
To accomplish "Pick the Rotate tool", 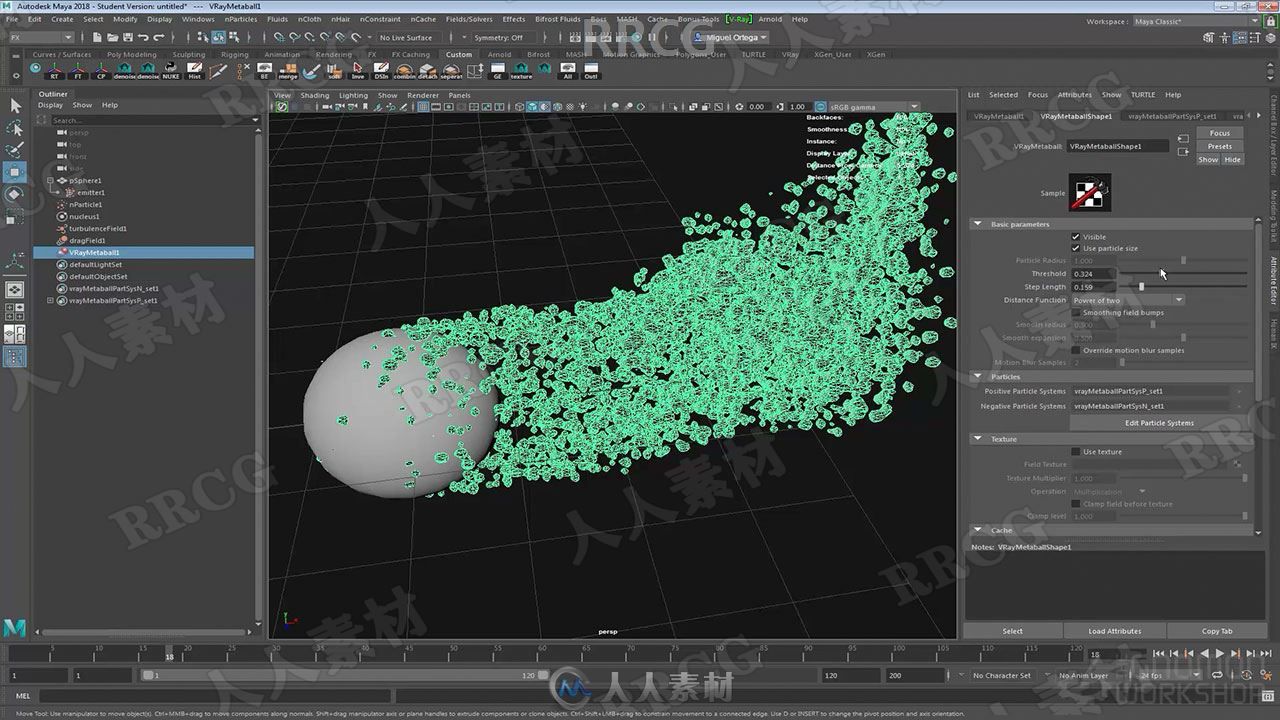I will [15, 194].
